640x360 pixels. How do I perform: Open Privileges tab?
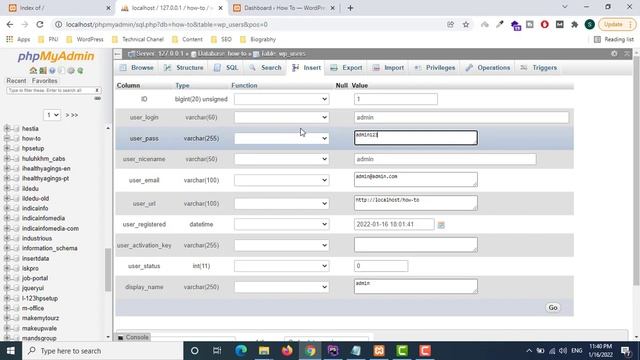click(435, 68)
